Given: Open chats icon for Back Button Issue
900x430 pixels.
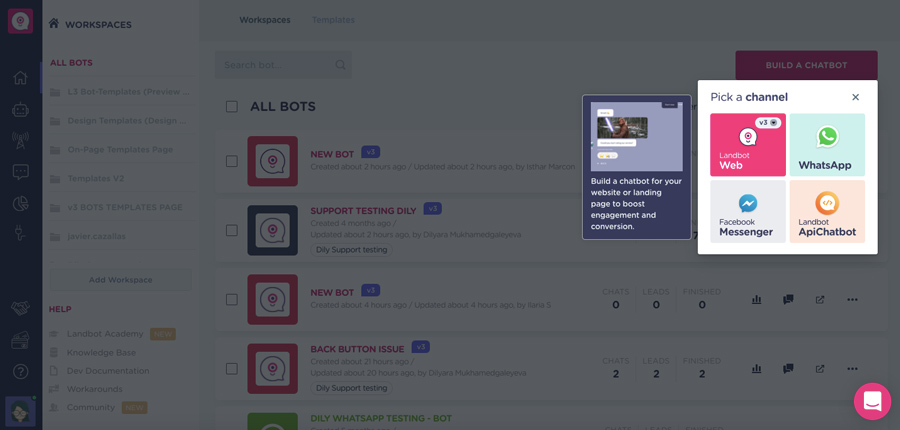Looking at the screenshot, I should pos(788,369).
